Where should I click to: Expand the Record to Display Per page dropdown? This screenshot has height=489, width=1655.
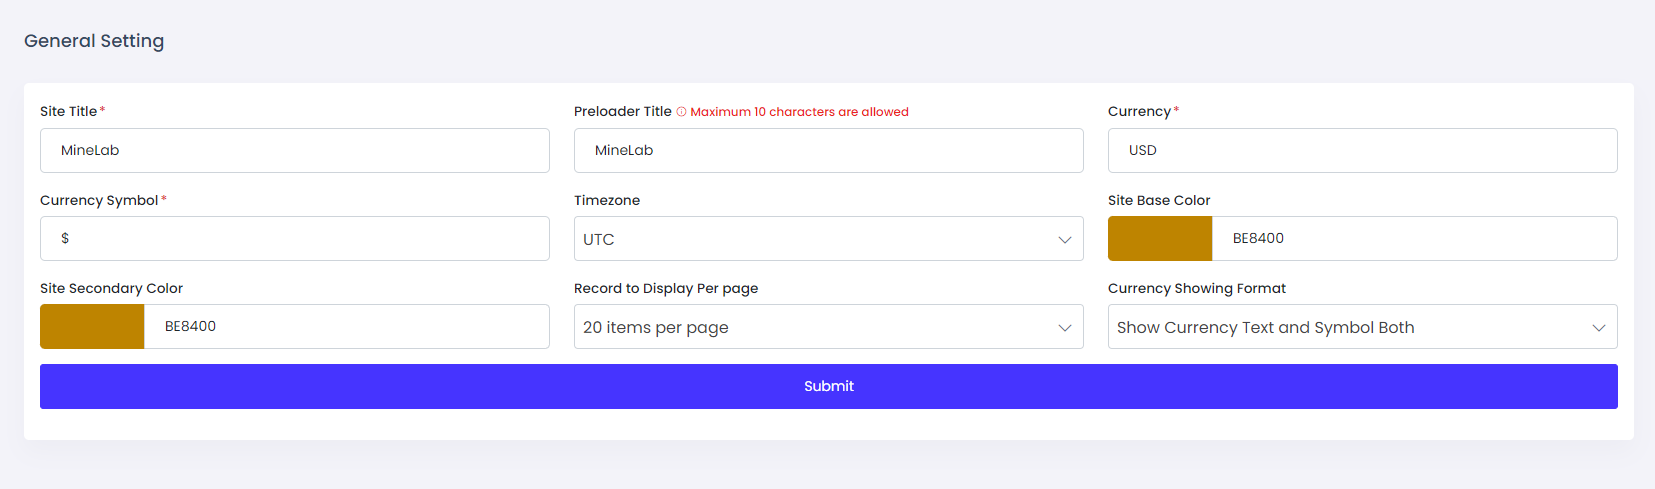[x=828, y=327]
